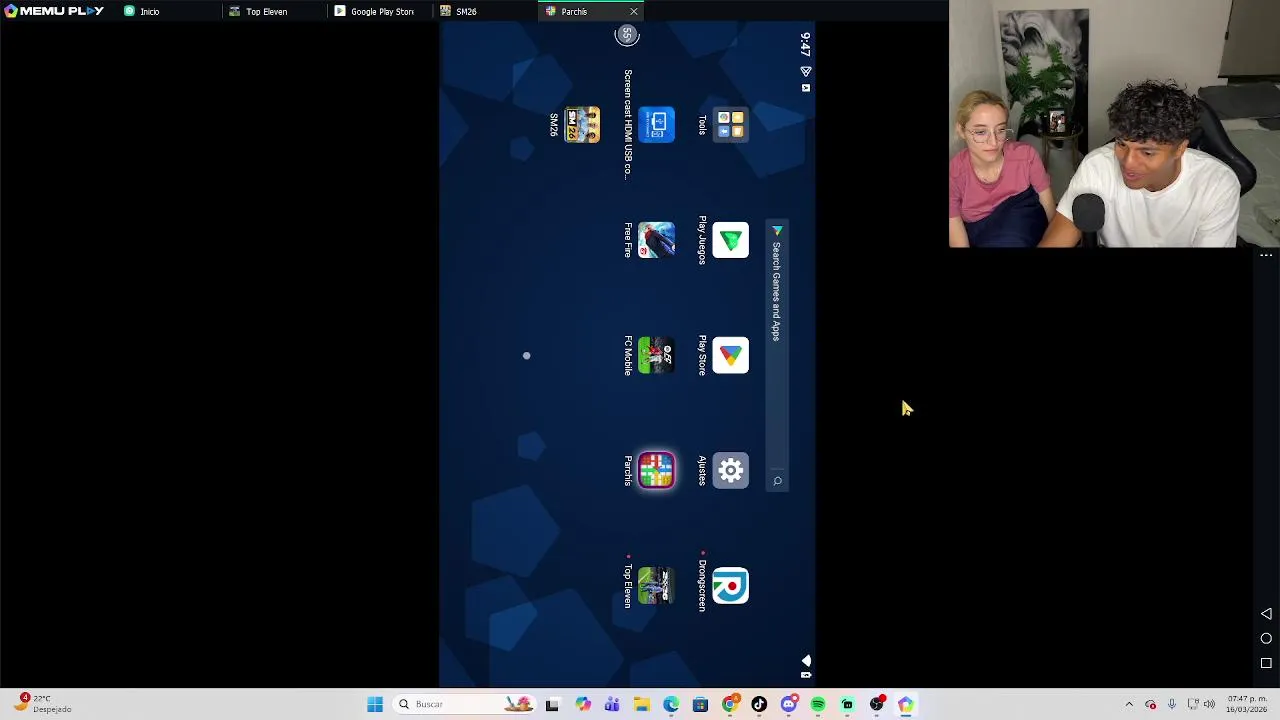Open the volume tray control
This screenshot has height=720, width=1280.
tap(1209, 704)
